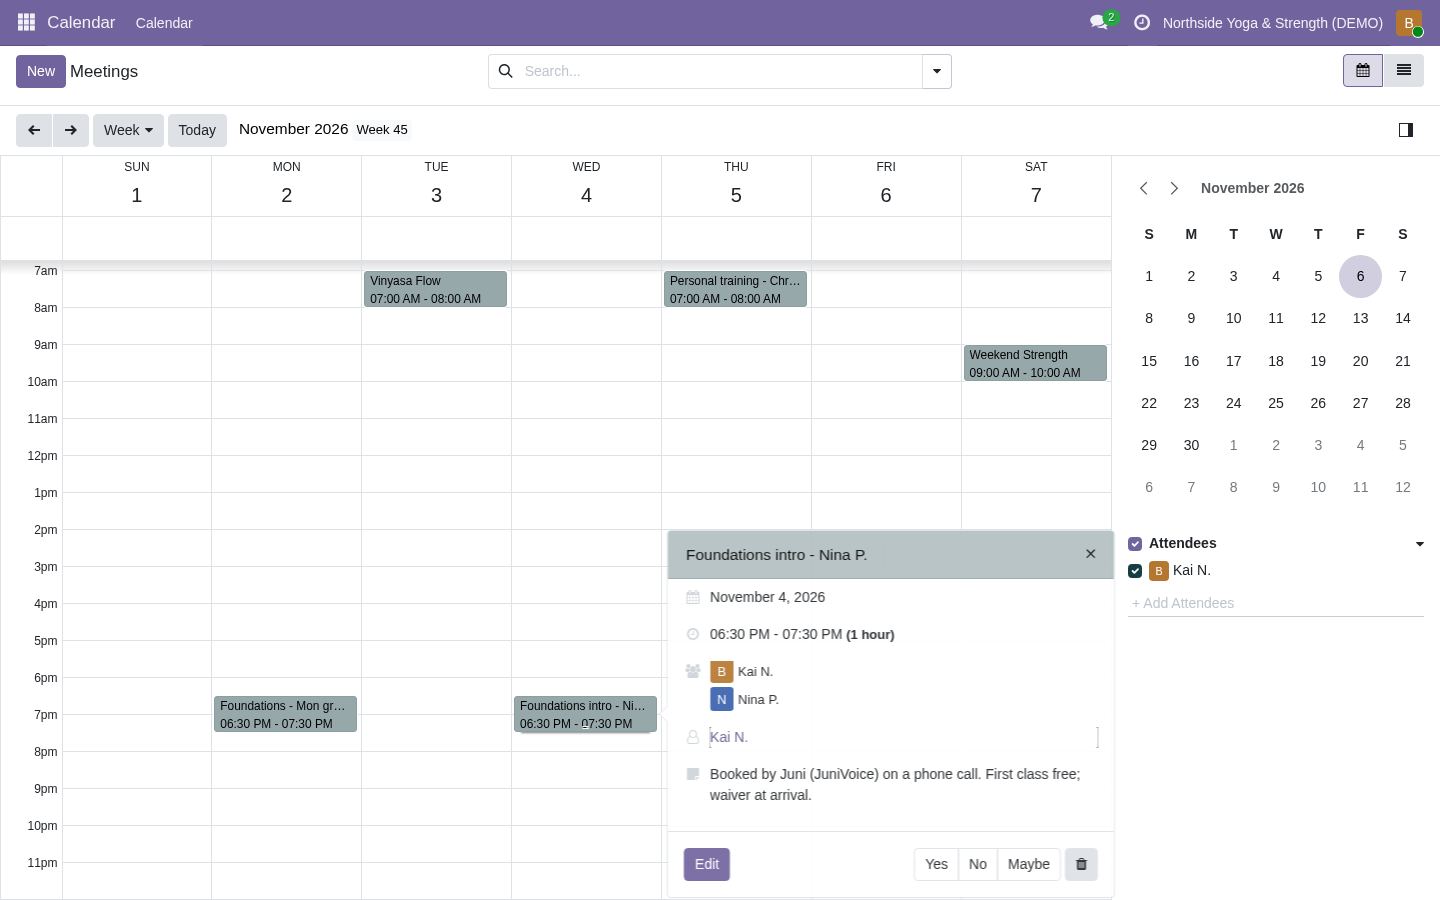Respond Yes to the invitation
This screenshot has height=900, width=1440.
pos(936,864)
